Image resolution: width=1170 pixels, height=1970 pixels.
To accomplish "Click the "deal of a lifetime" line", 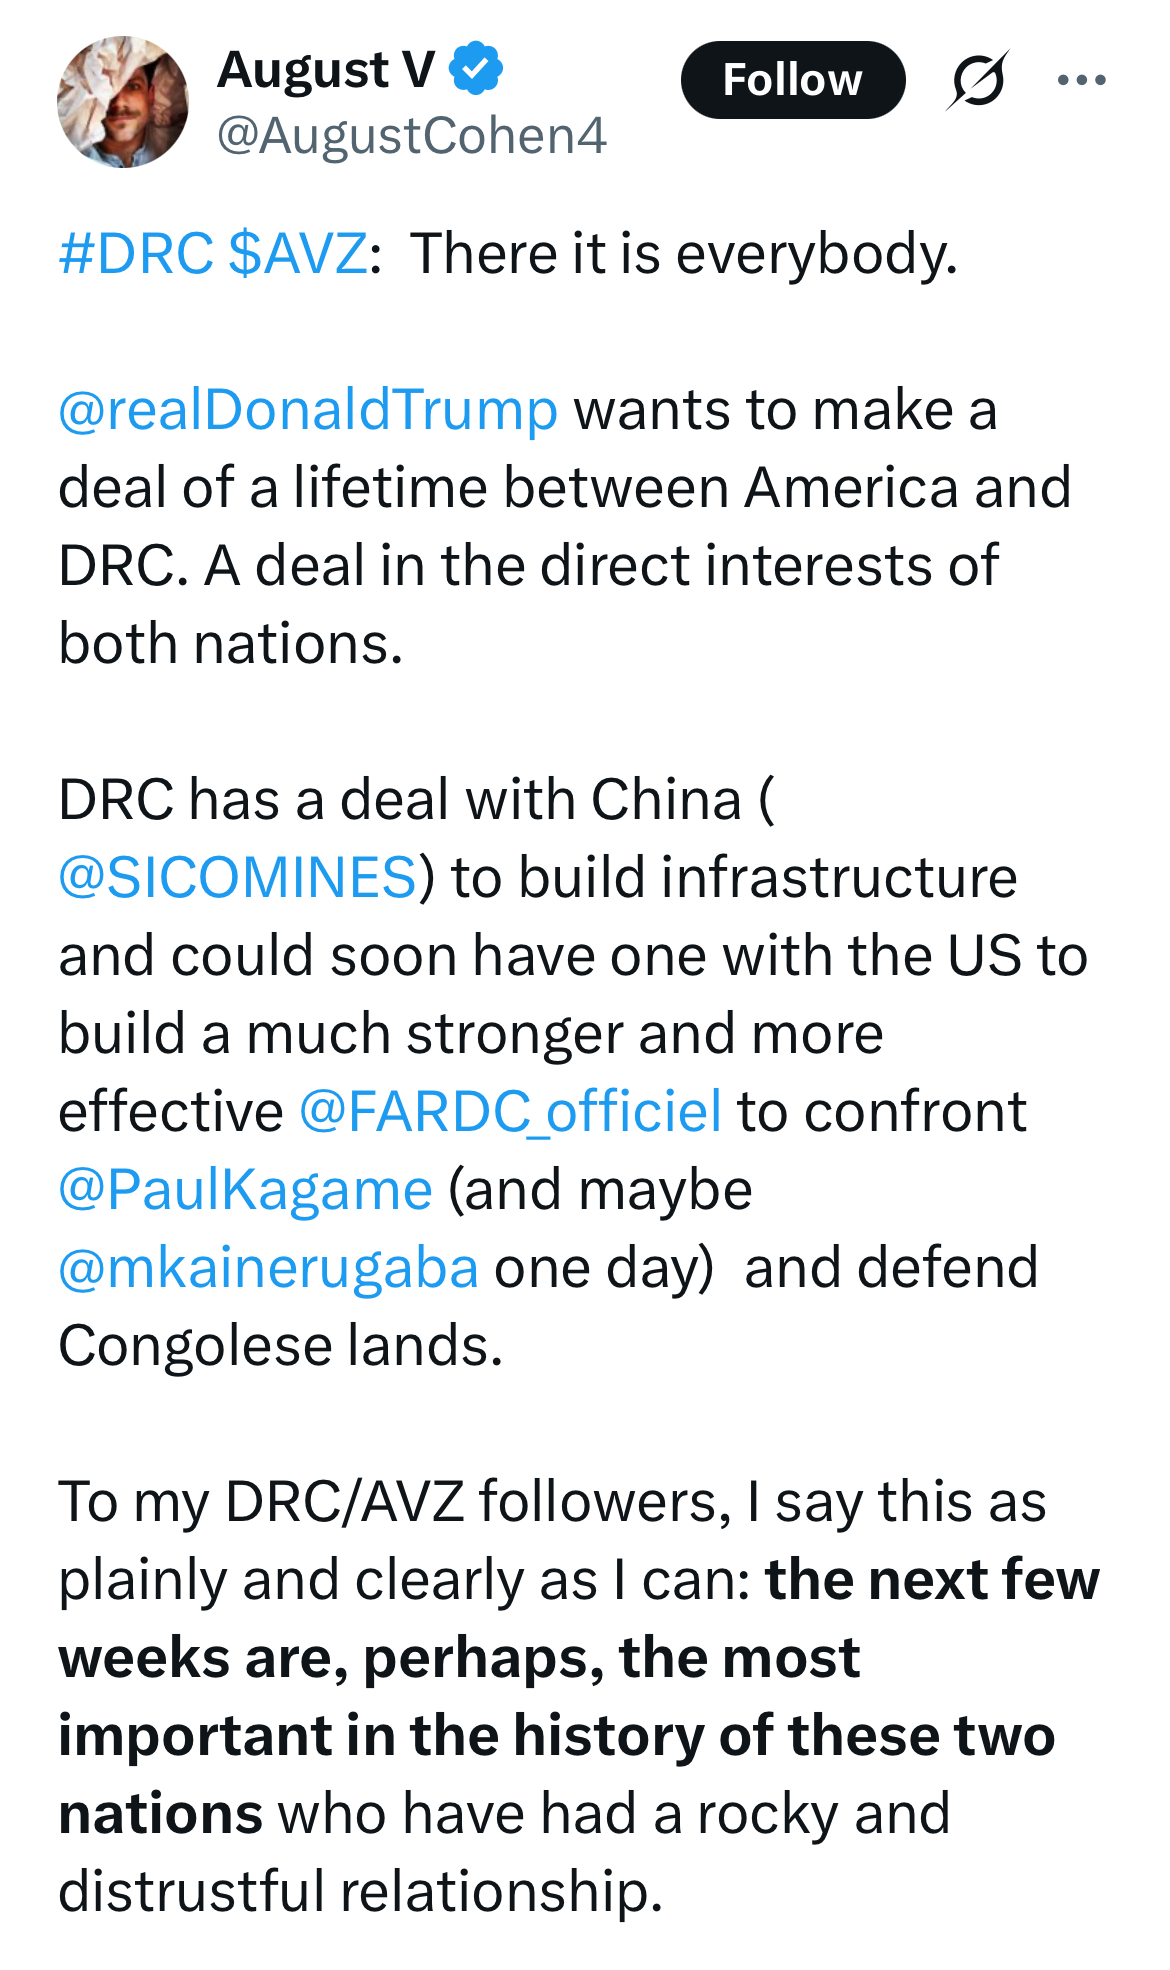I will (564, 488).
